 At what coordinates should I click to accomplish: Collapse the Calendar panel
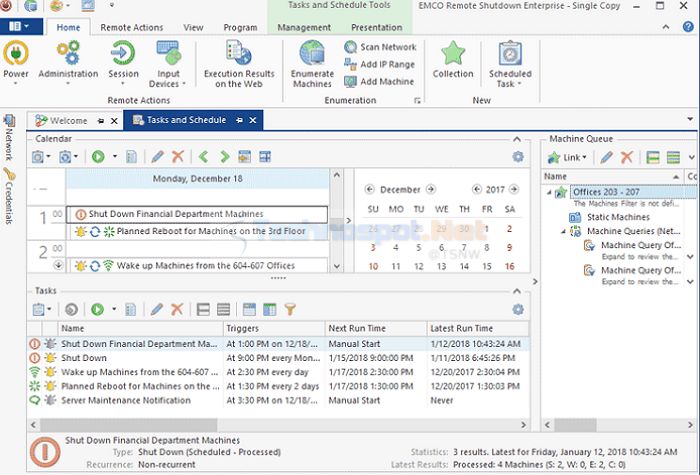[517, 139]
